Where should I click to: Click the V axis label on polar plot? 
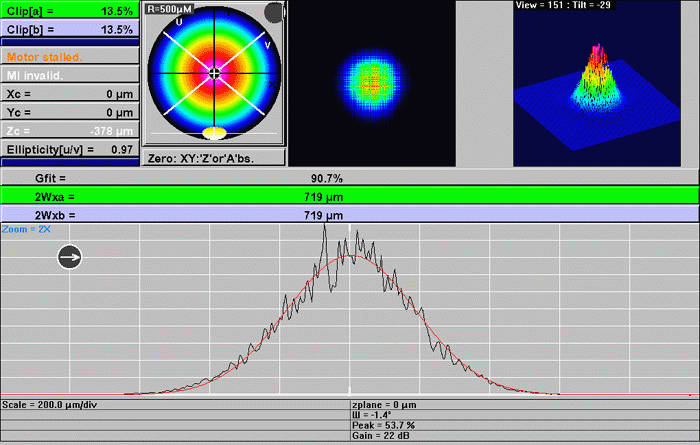coord(267,44)
